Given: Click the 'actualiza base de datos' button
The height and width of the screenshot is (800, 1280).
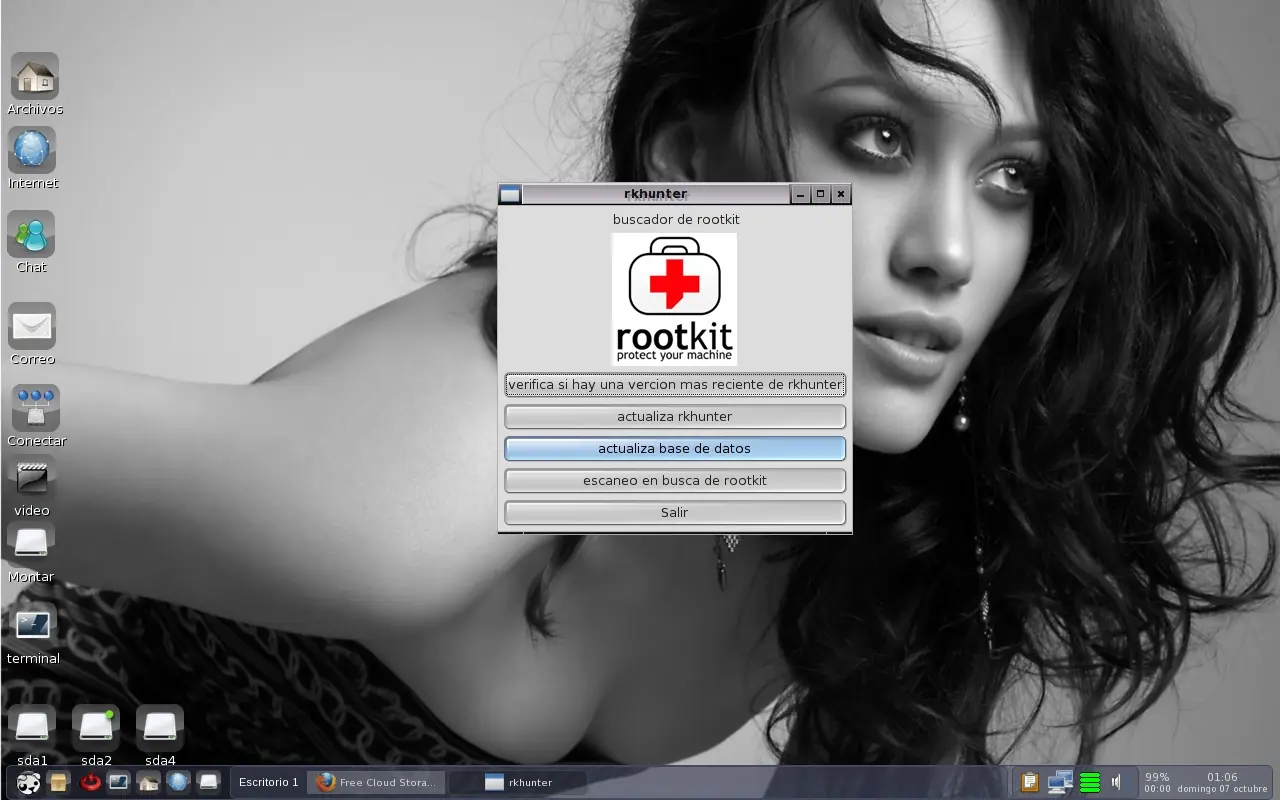Looking at the screenshot, I should [675, 449].
